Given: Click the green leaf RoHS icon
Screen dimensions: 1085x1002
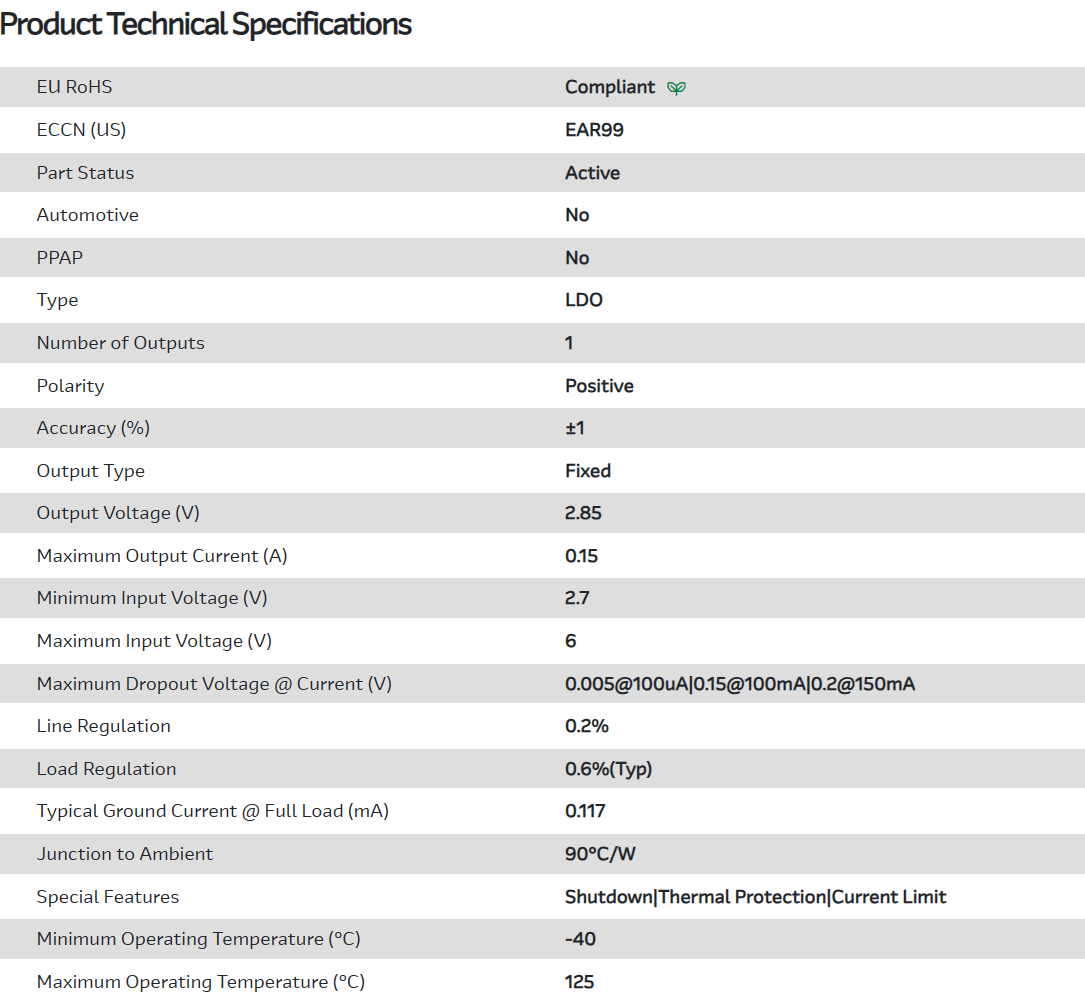Looking at the screenshot, I should coord(677,88).
